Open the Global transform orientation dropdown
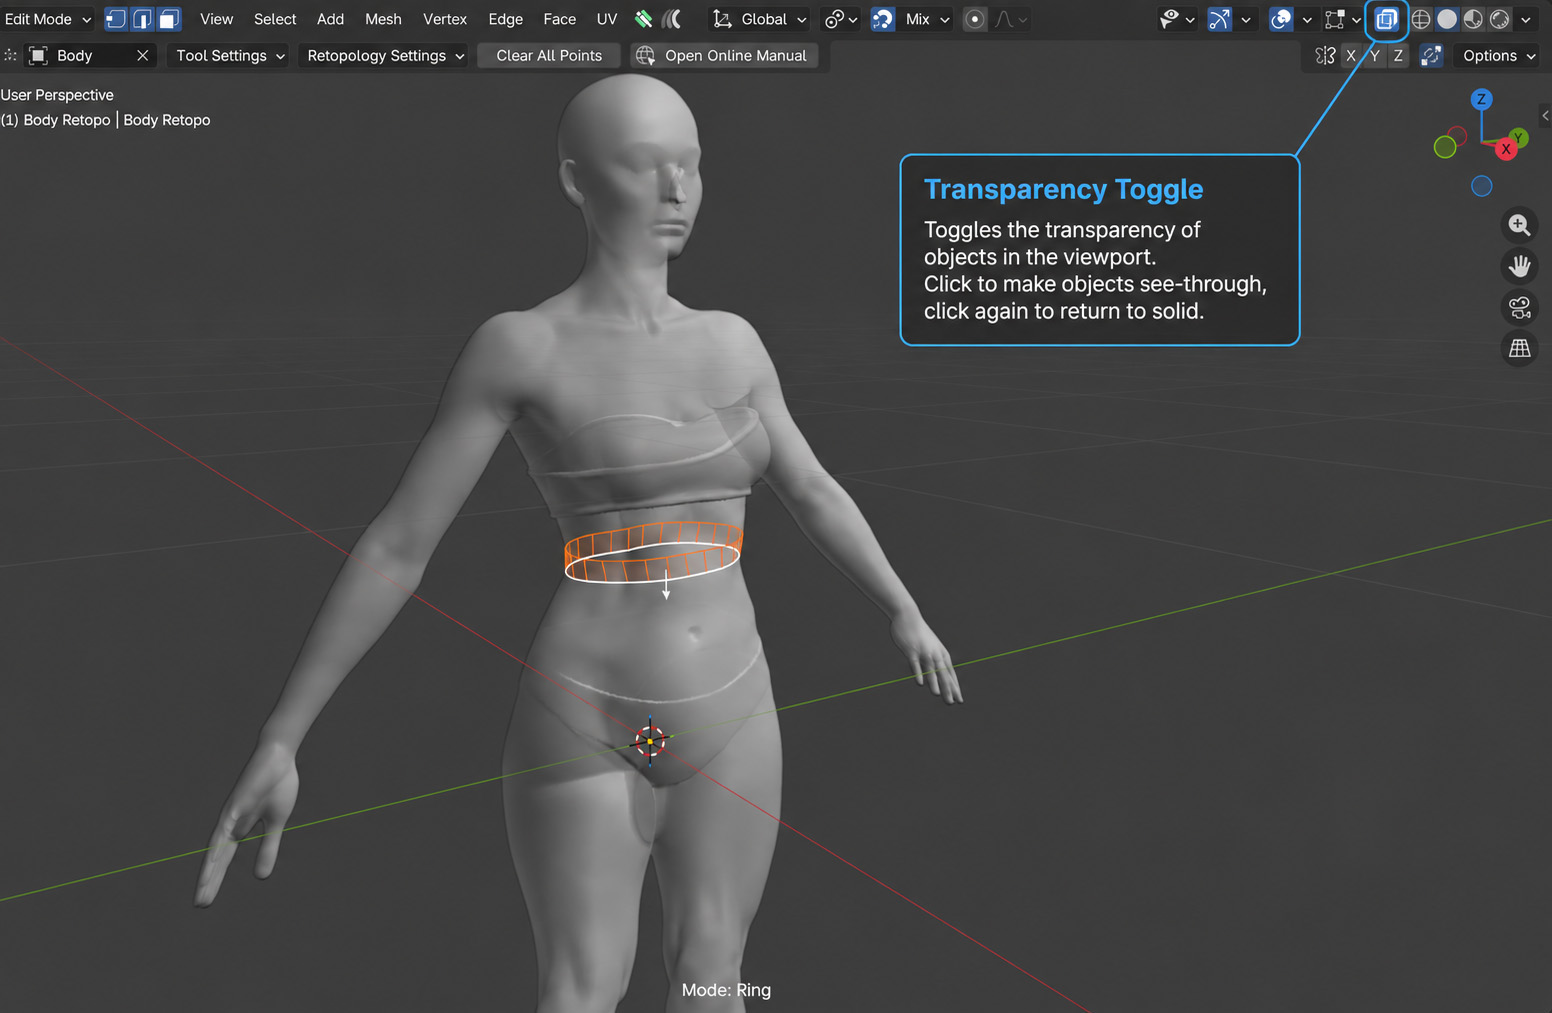The width and height of the screenshot is (1552, 1013). point(760,19)
